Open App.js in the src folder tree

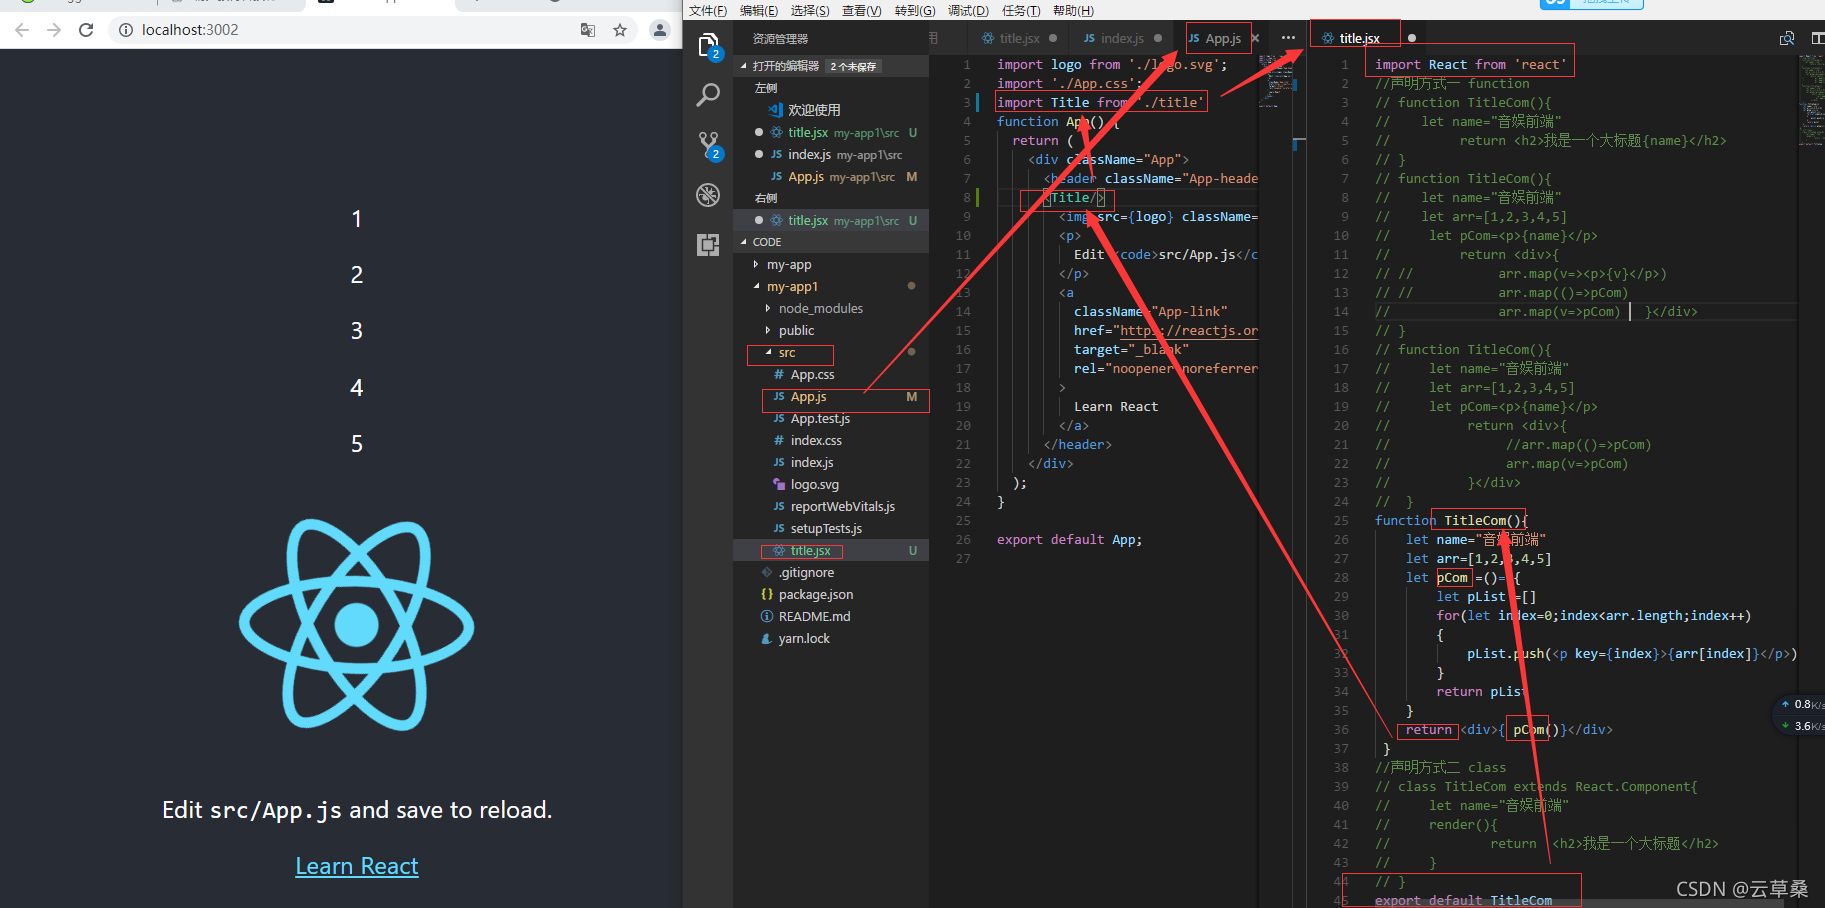pyautogui.click(x=808, y=397)
